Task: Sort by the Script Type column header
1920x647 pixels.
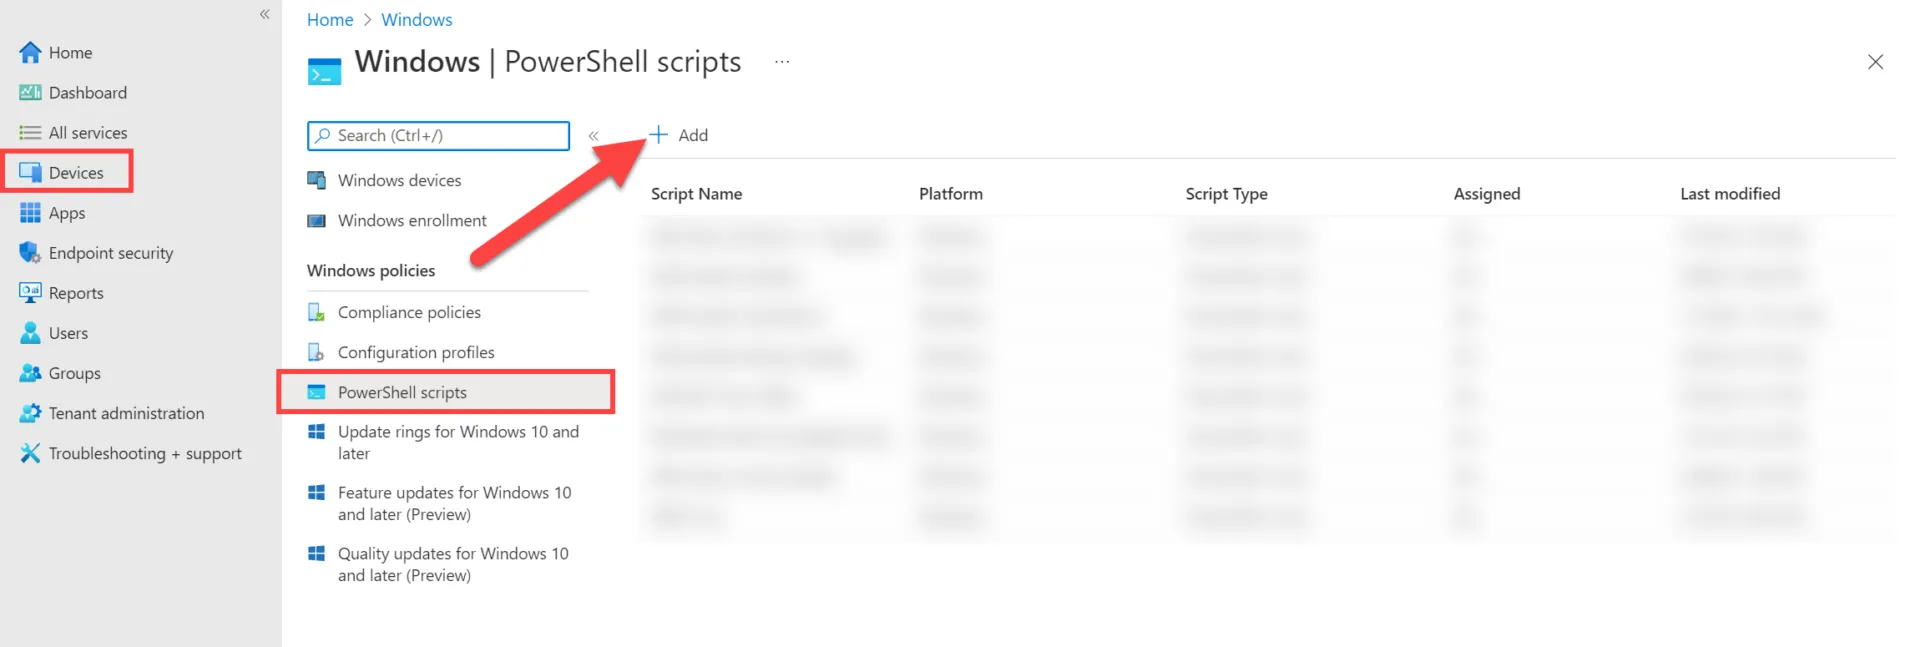Action: 1226,193
